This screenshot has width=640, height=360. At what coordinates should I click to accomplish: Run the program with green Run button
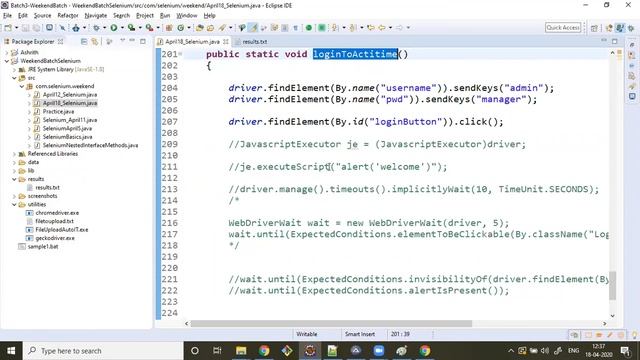pos(114,28)
